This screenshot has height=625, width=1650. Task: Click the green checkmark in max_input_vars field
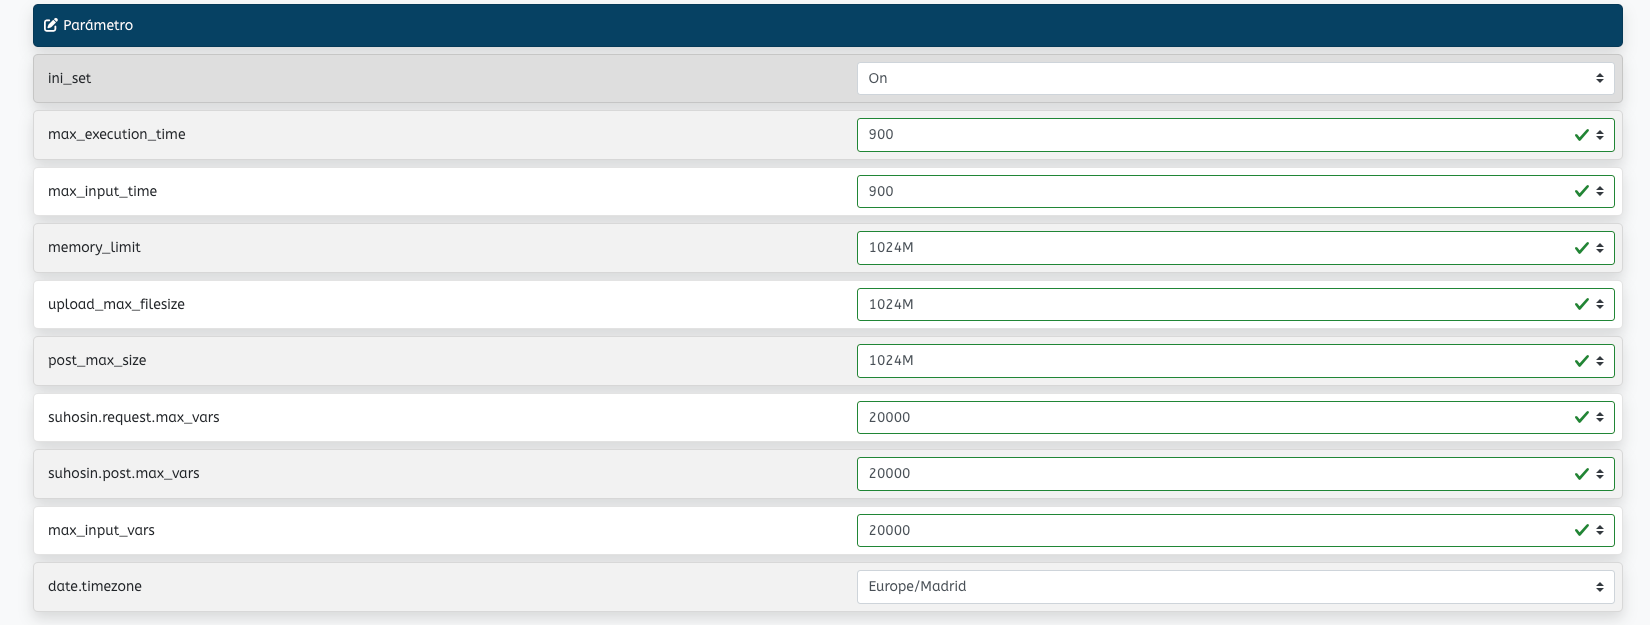coord(1582,530)
